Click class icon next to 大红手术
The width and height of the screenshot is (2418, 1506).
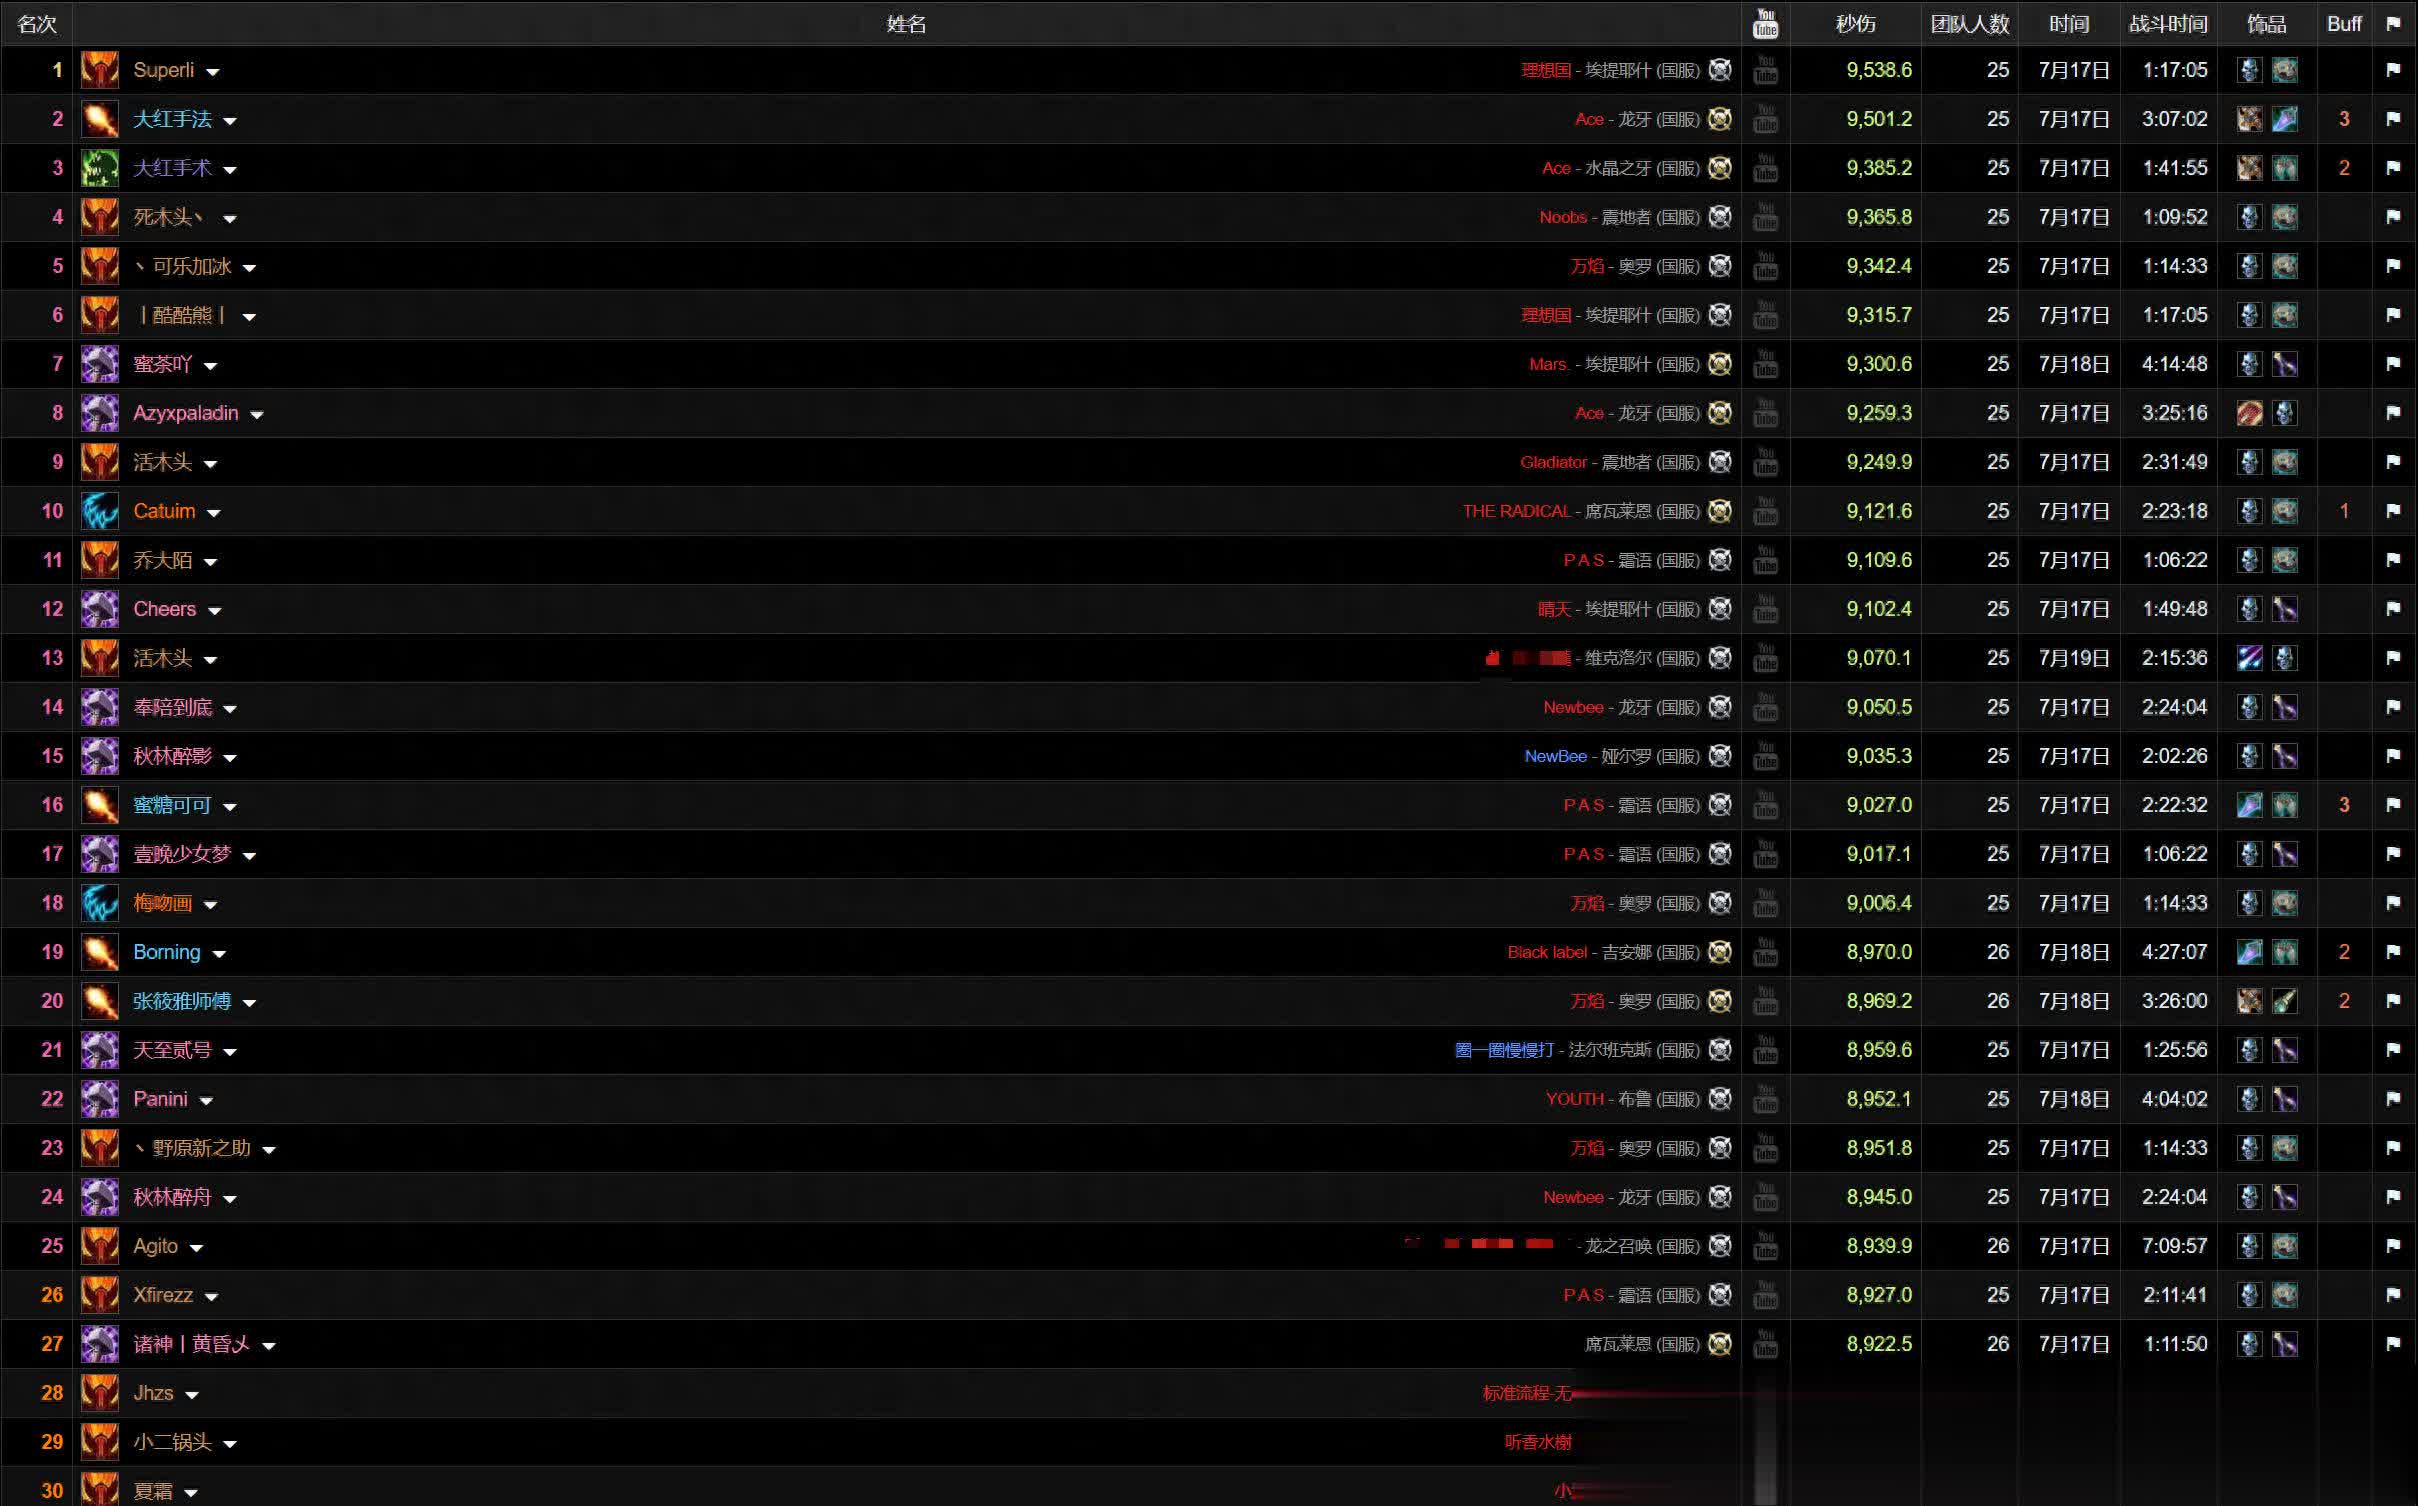(100, 168)
